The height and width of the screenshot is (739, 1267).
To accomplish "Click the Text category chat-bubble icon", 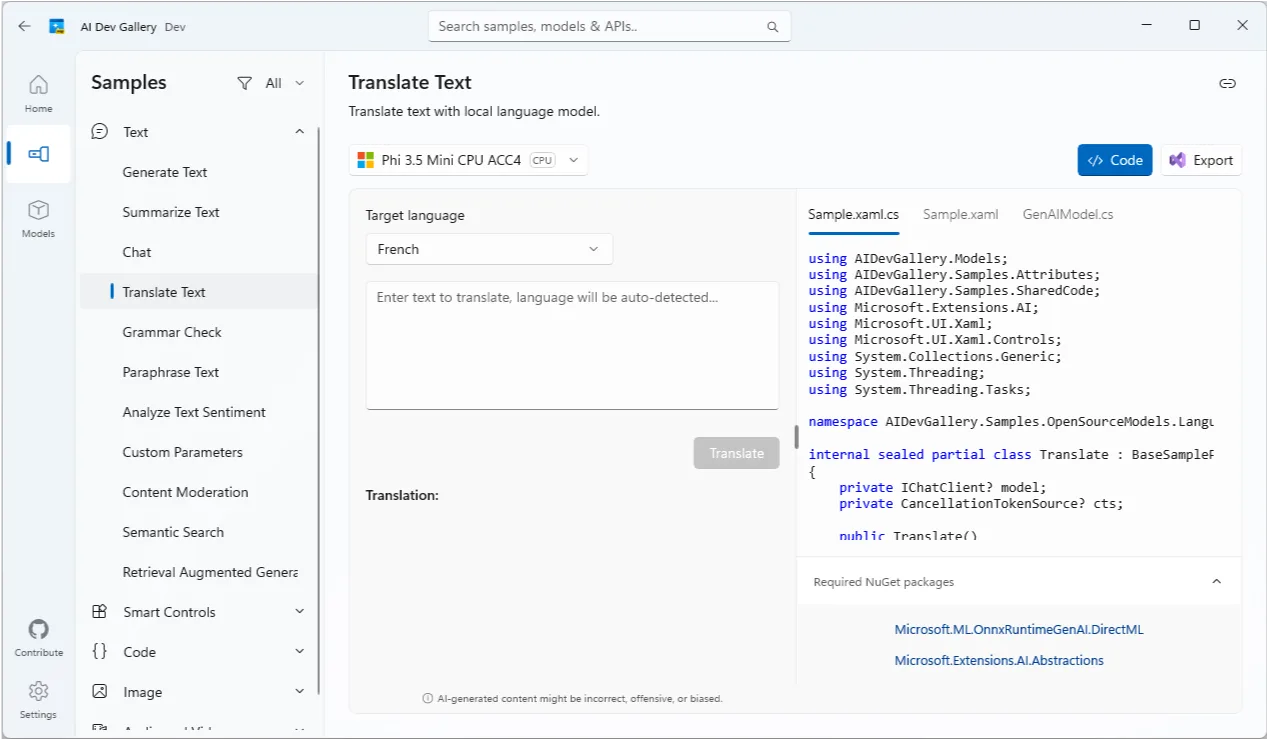I will [x=99, y=131].
